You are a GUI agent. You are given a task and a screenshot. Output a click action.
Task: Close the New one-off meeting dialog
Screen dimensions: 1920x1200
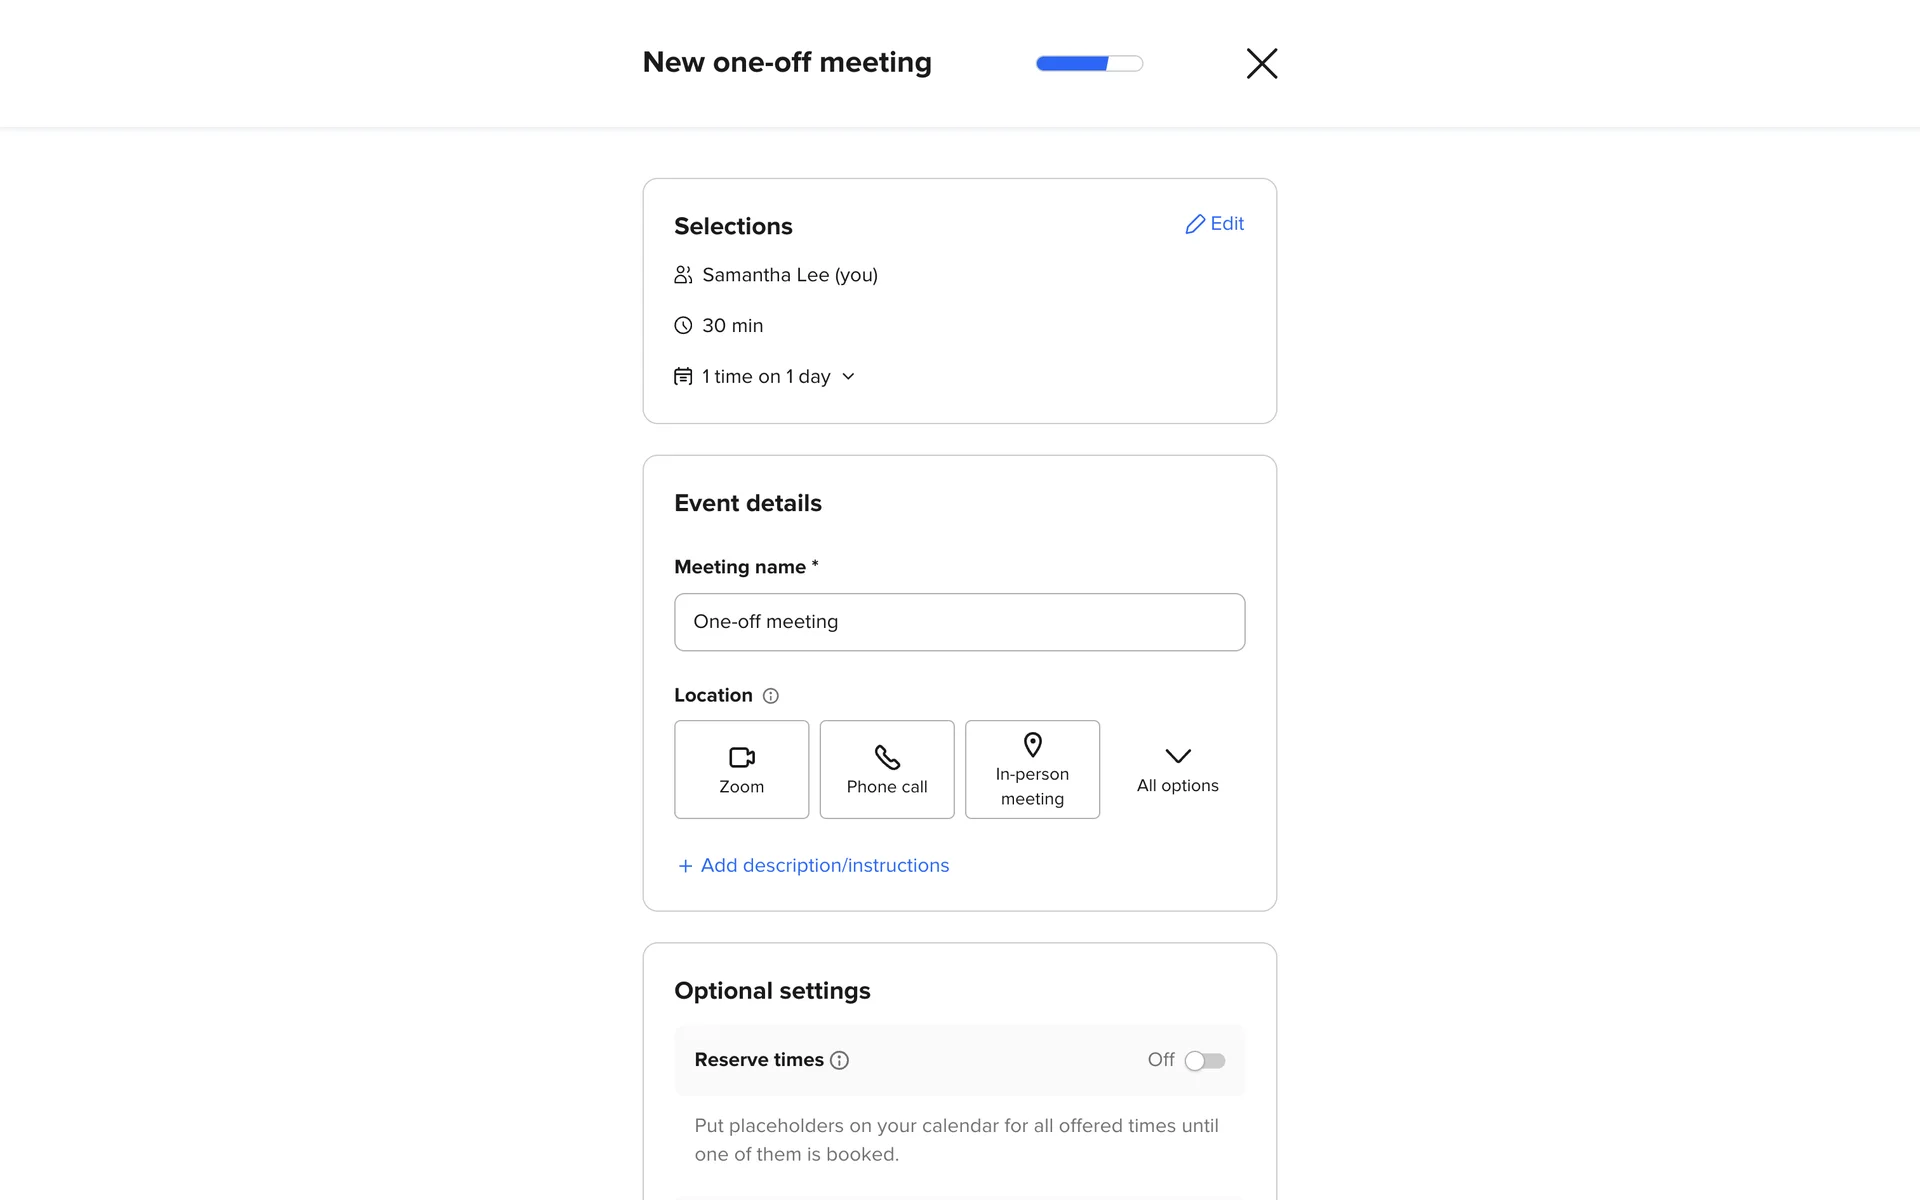(x=1262, y=63)
